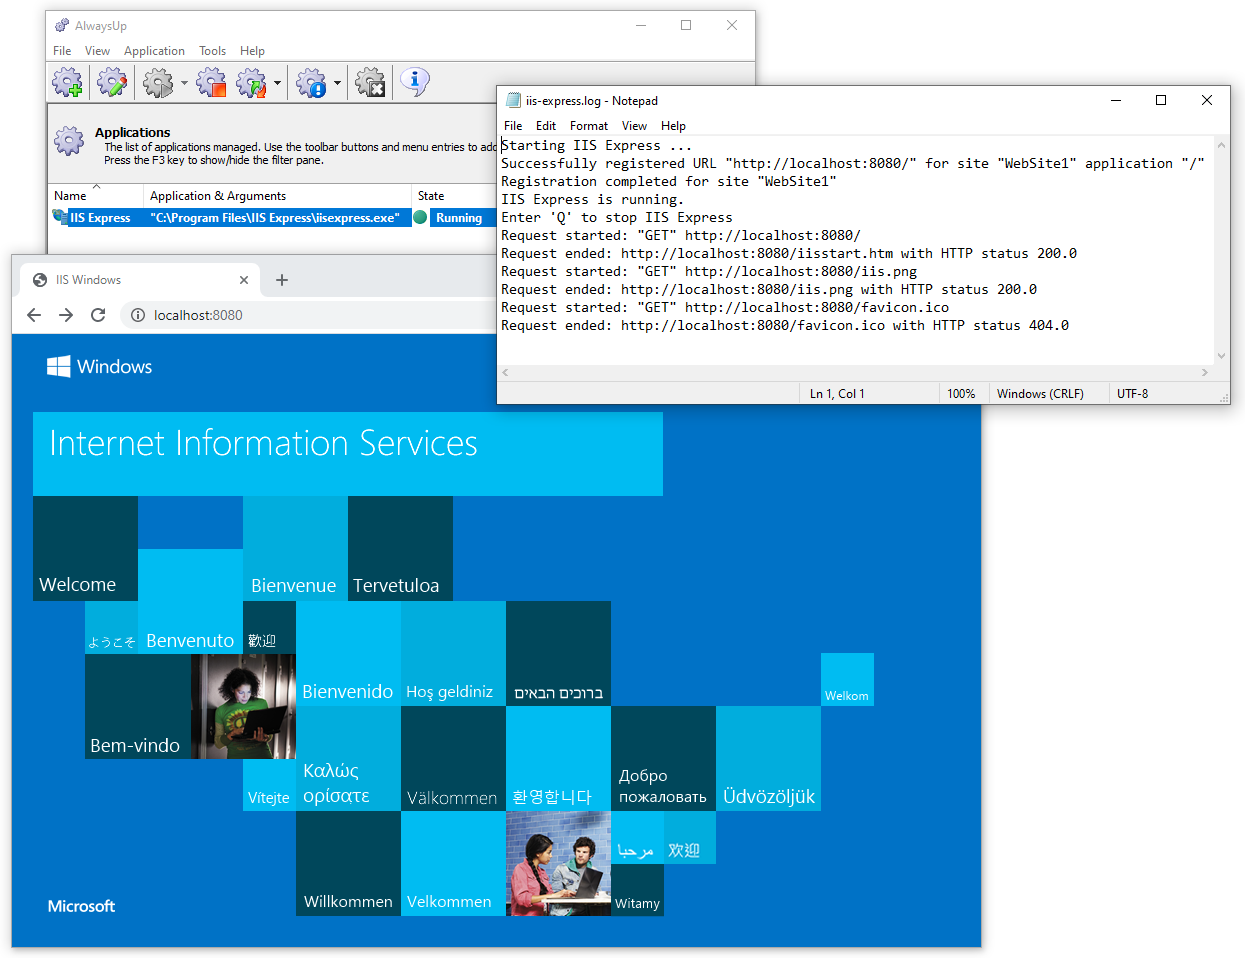Viewport: 1245px width, 958px height.
Task: Click the localhost:8080 address field
Action: click(x=198, y=315)
